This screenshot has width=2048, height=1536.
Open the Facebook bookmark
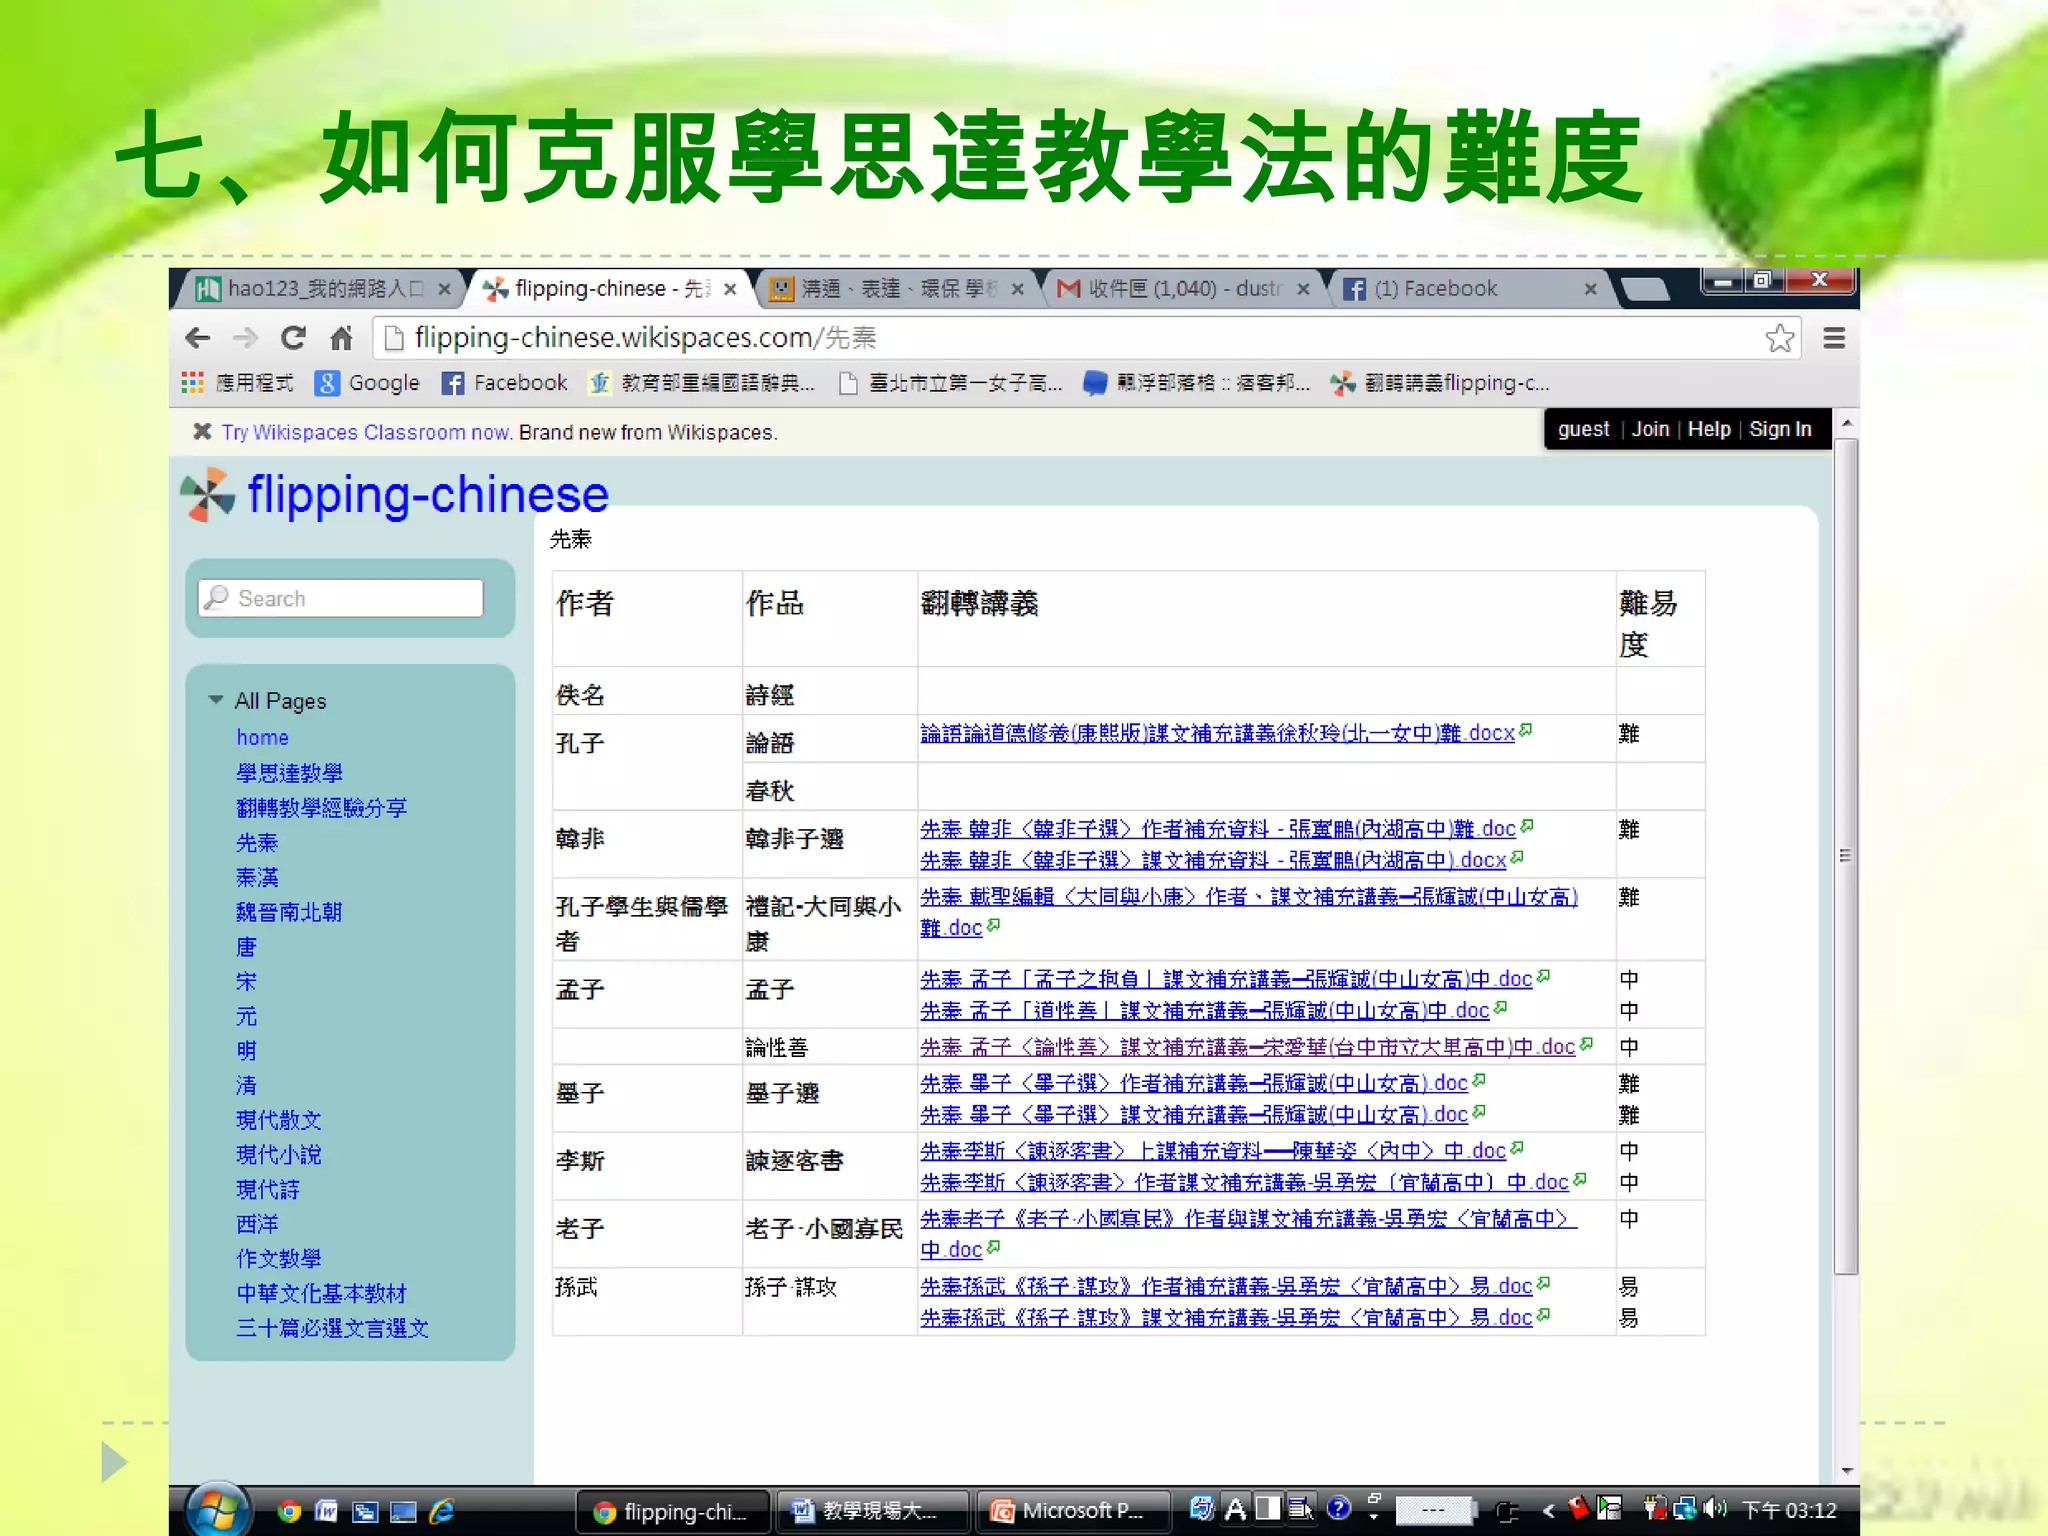pos(504,383)
